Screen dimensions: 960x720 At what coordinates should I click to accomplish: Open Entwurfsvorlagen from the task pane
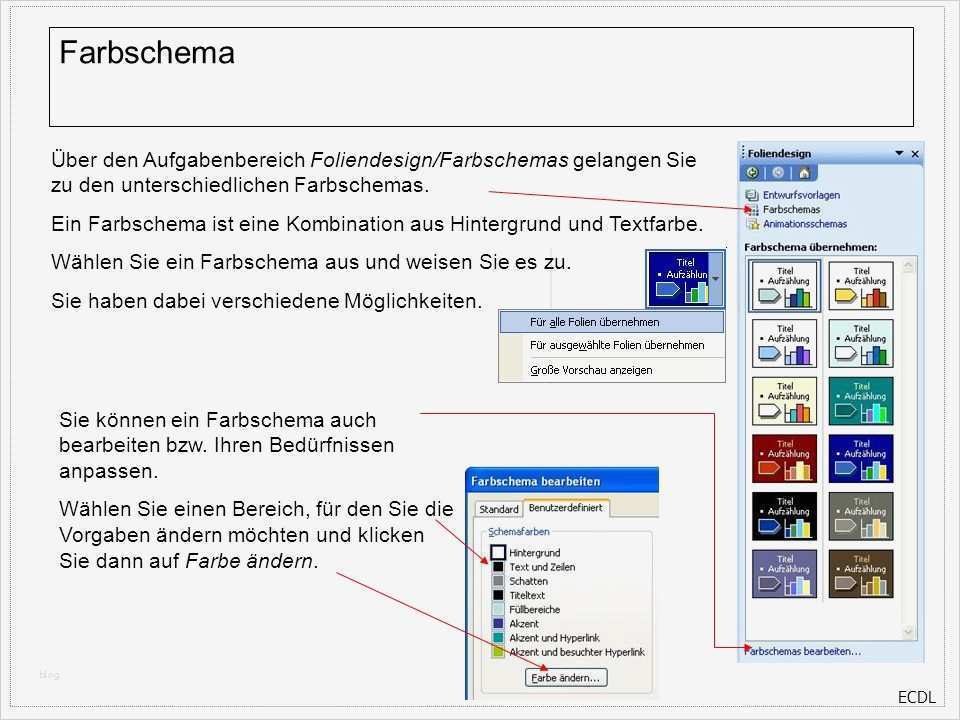point(801,194)
